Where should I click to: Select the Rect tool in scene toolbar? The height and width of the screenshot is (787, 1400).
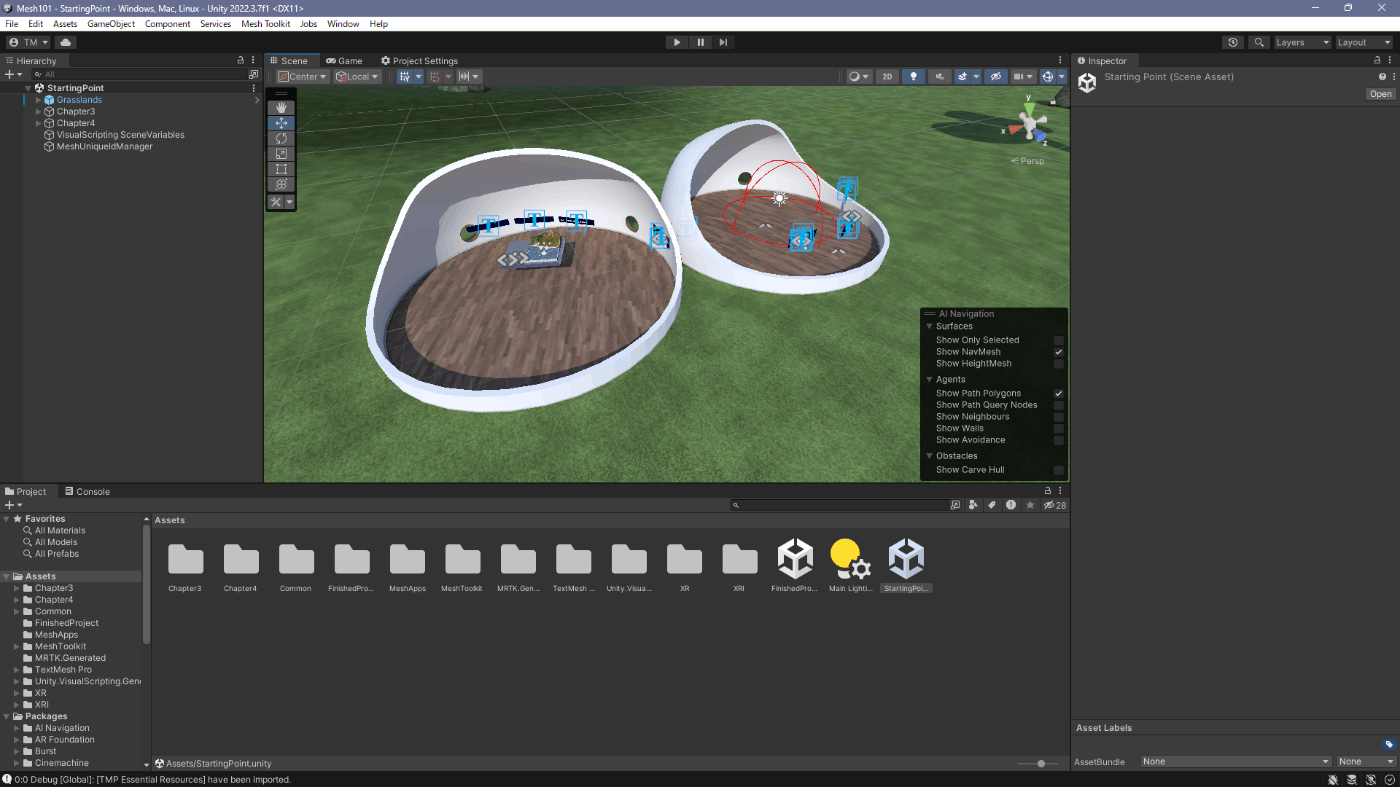[281, 169]
